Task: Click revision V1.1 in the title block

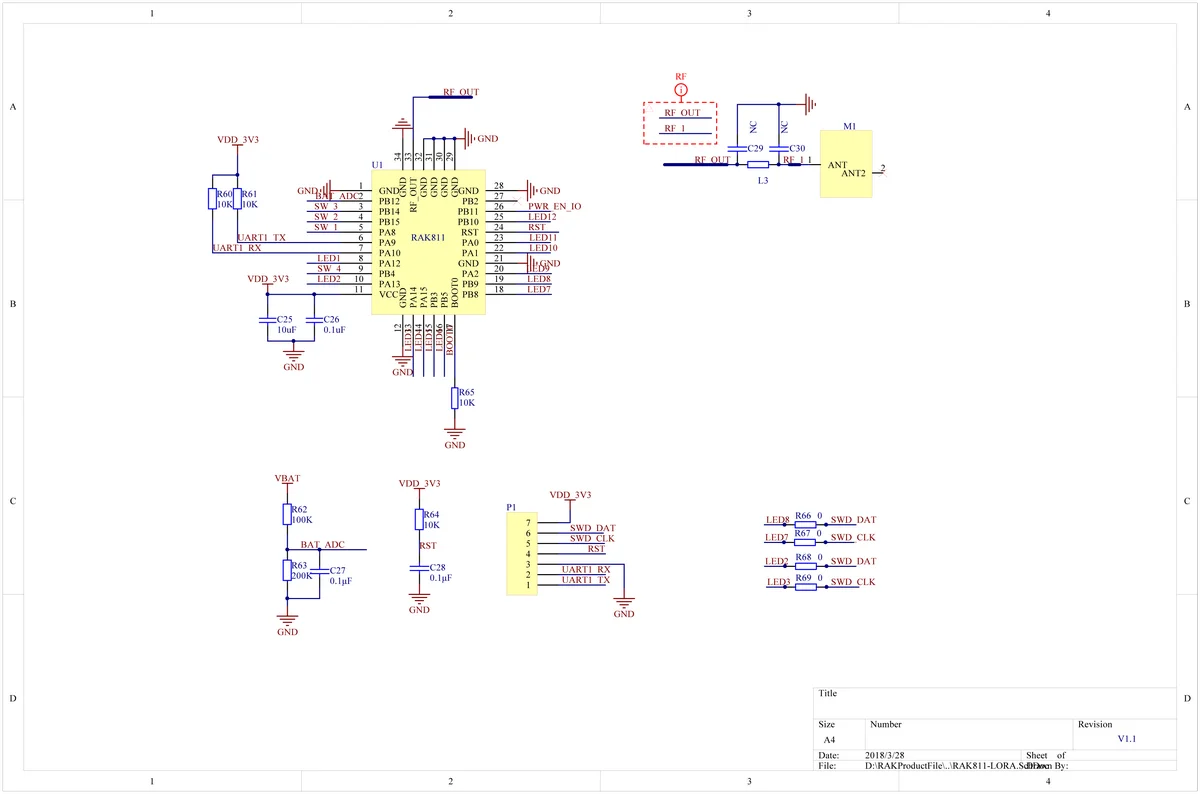Action: 1127,738
